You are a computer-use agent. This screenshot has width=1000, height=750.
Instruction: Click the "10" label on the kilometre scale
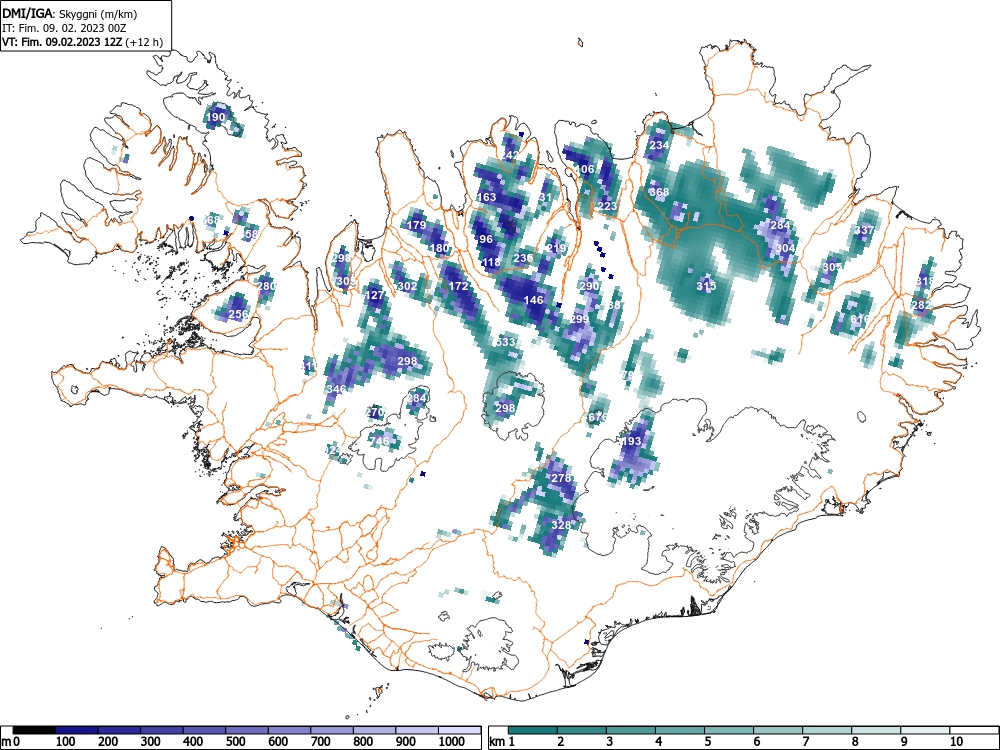956,742
